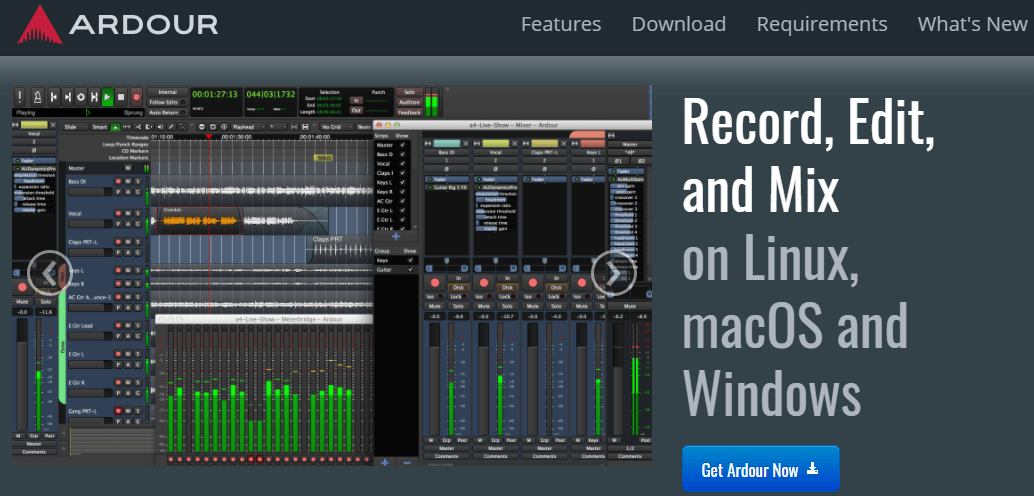The width and height of the screenshot is (1034, 496).
Task: Jump to session start in the transport
Action: click(53, 97)
